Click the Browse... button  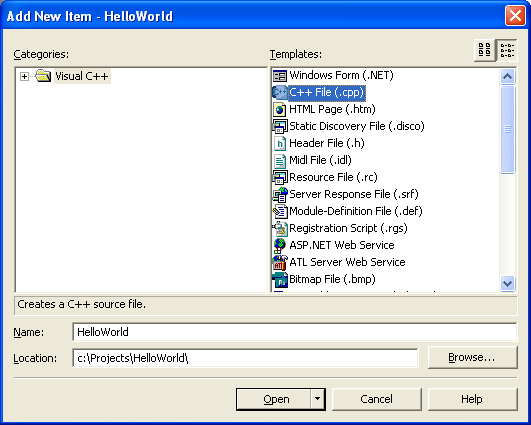coord(472,357)
